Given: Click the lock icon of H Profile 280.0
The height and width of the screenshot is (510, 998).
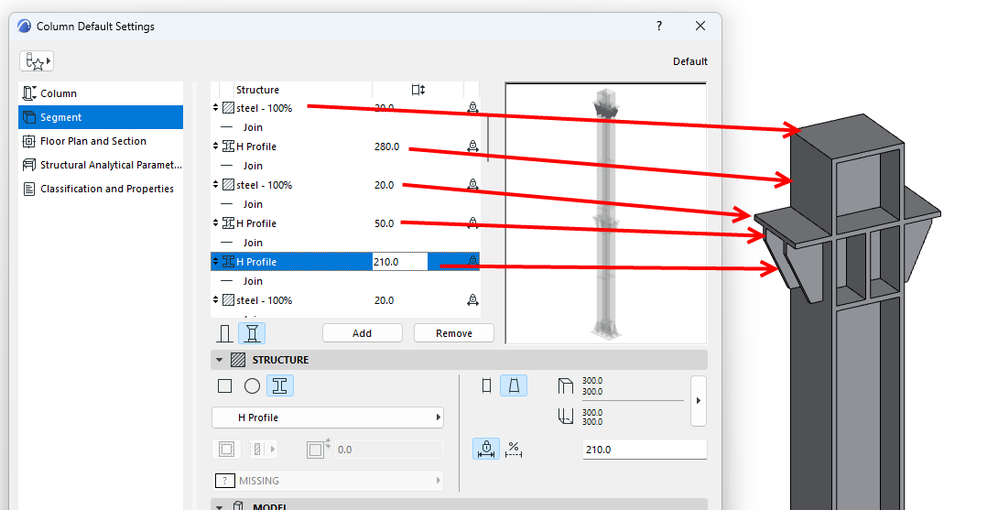Looking at the screenshot, I should click(472, 146).
